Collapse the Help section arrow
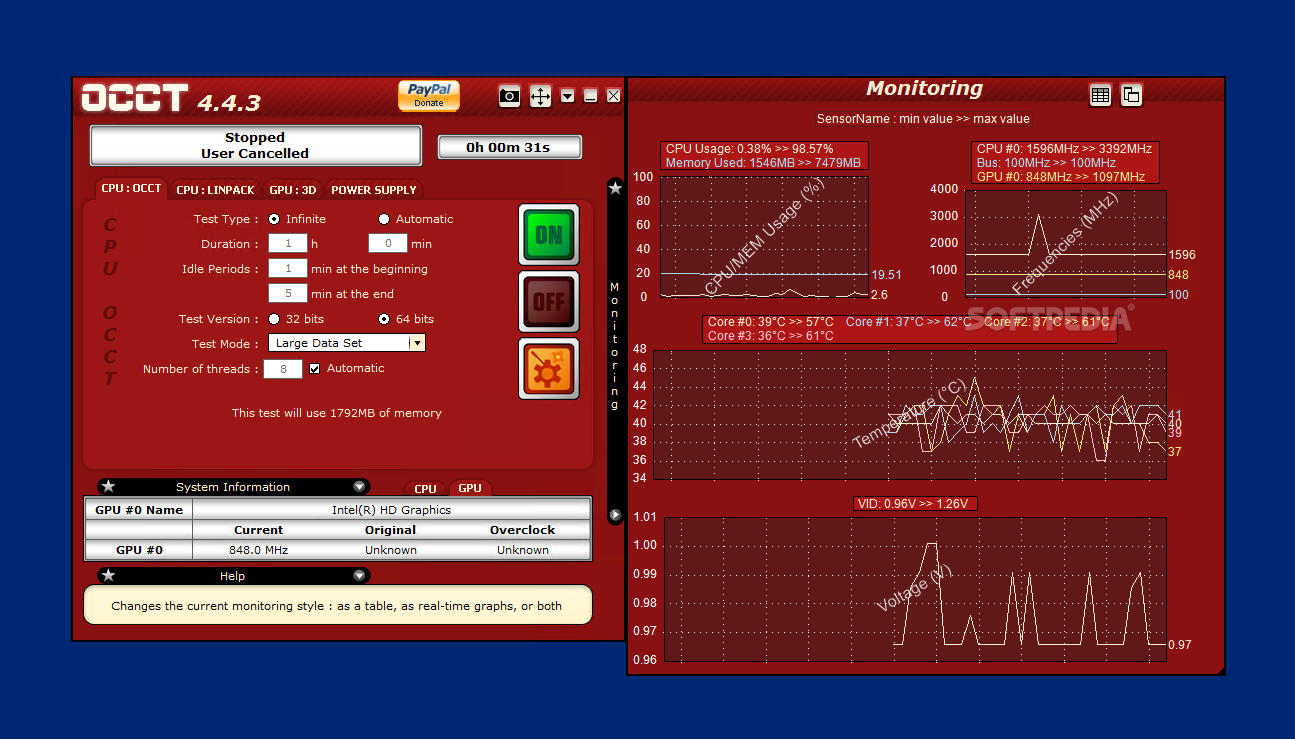 tap(359, 576)
